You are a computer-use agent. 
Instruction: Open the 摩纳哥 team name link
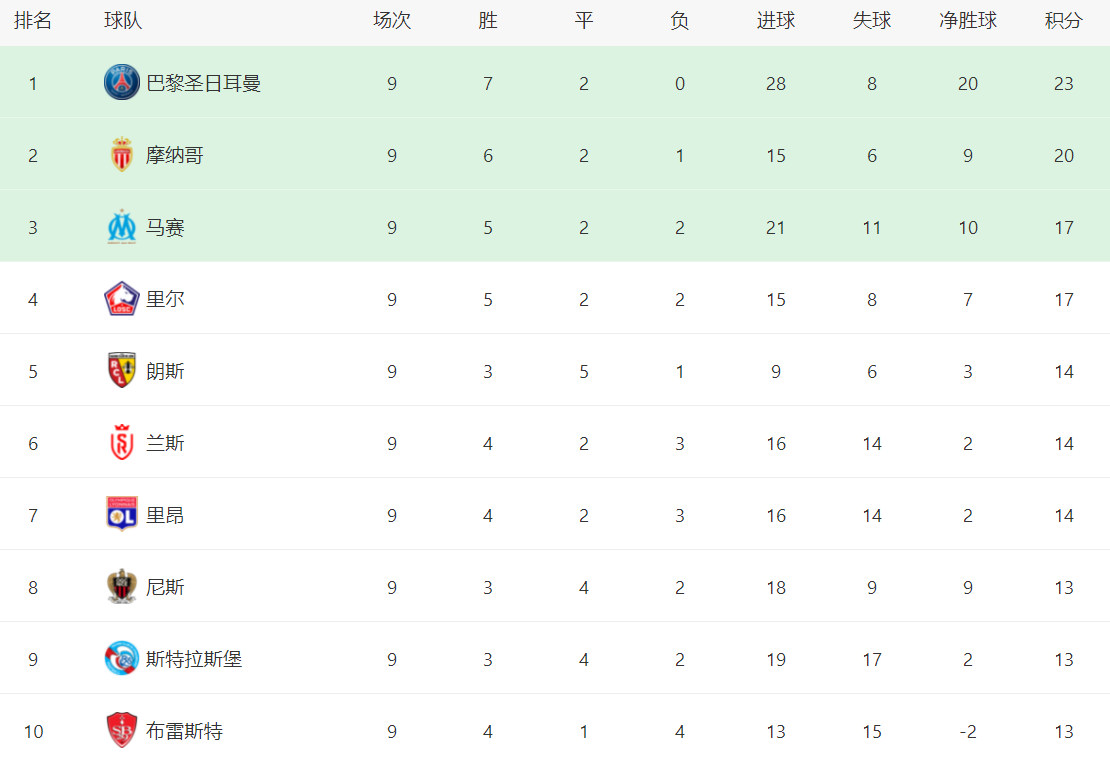tap(175, 155)
